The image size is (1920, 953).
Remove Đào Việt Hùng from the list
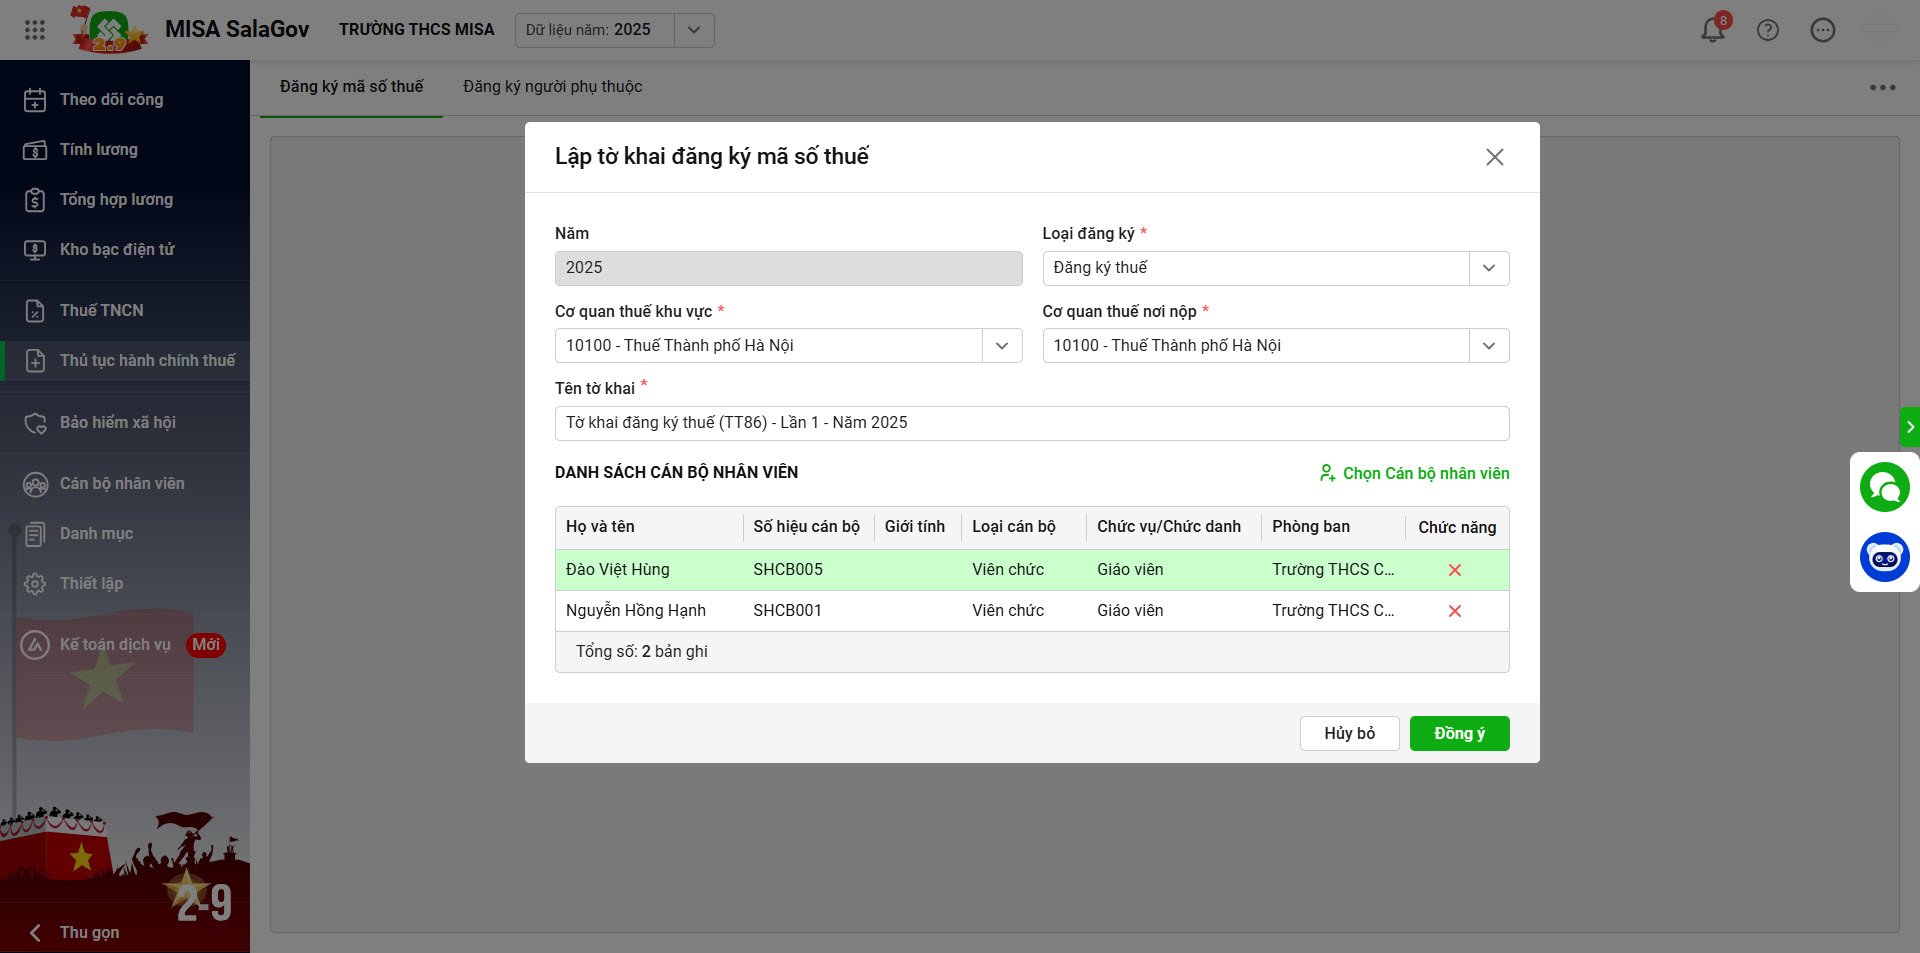tap(1454, 570)
